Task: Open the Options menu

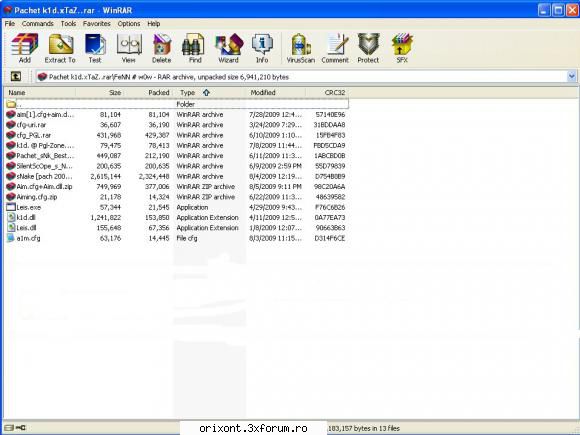Action: (129, 24)
